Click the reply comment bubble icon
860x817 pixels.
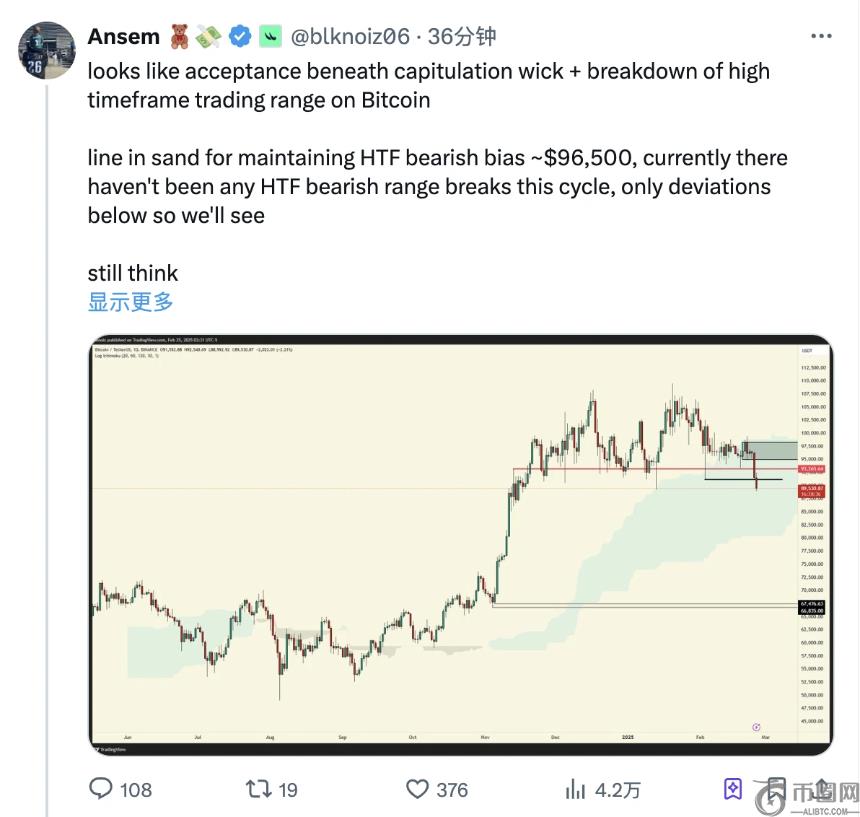coord(101,789)
